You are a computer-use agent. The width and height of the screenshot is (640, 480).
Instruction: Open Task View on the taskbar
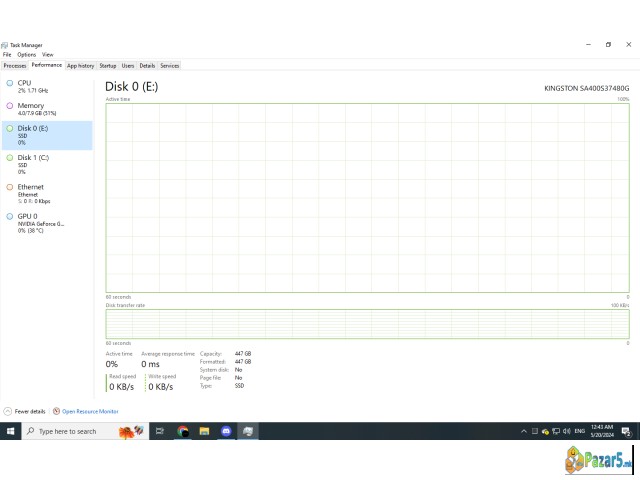coord(159,431)
